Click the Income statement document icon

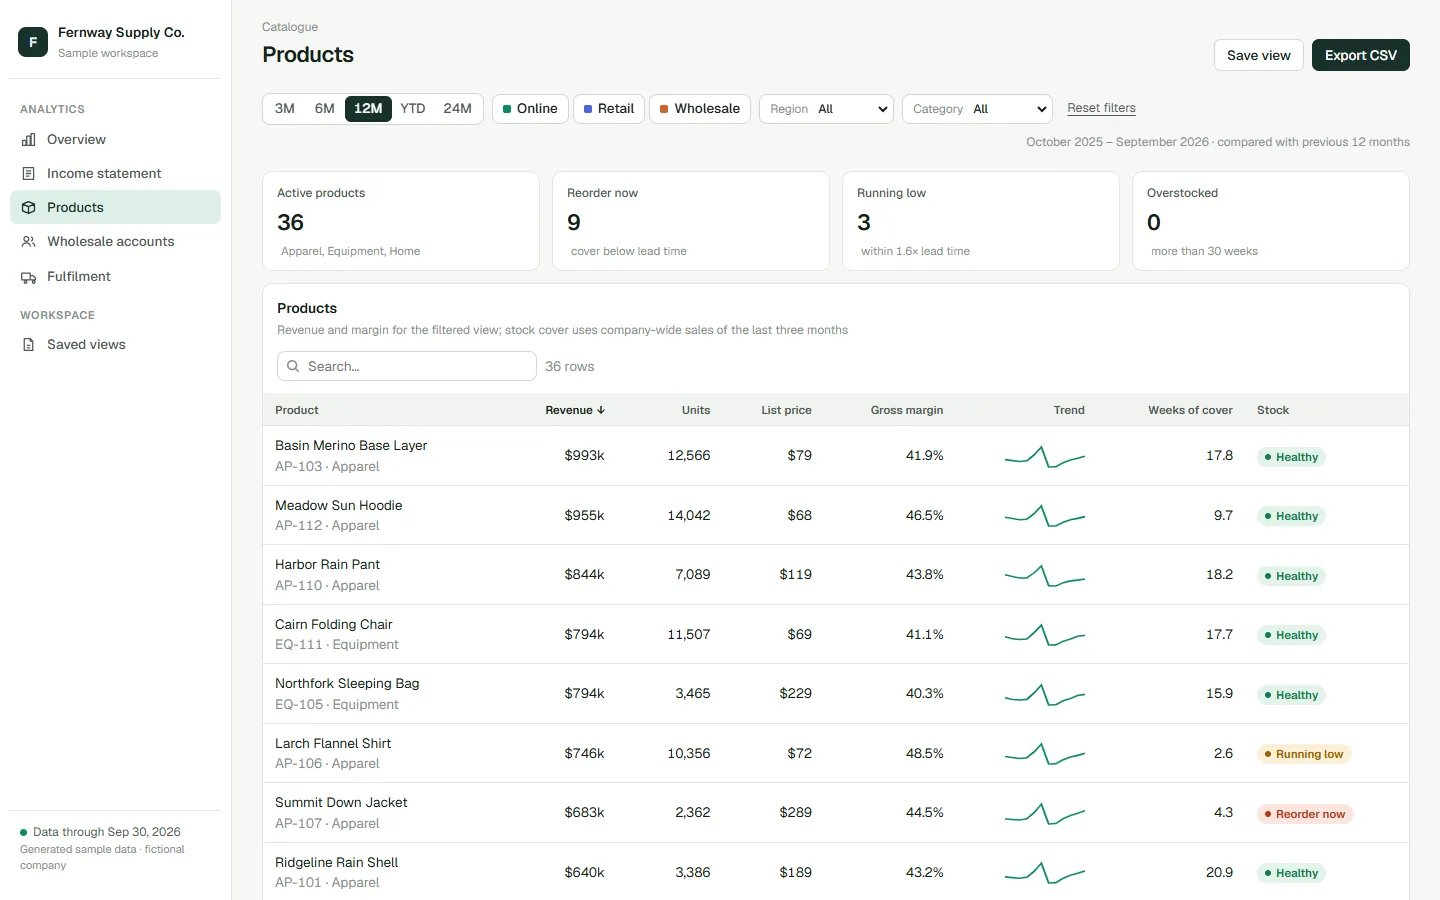pos(29,174)
